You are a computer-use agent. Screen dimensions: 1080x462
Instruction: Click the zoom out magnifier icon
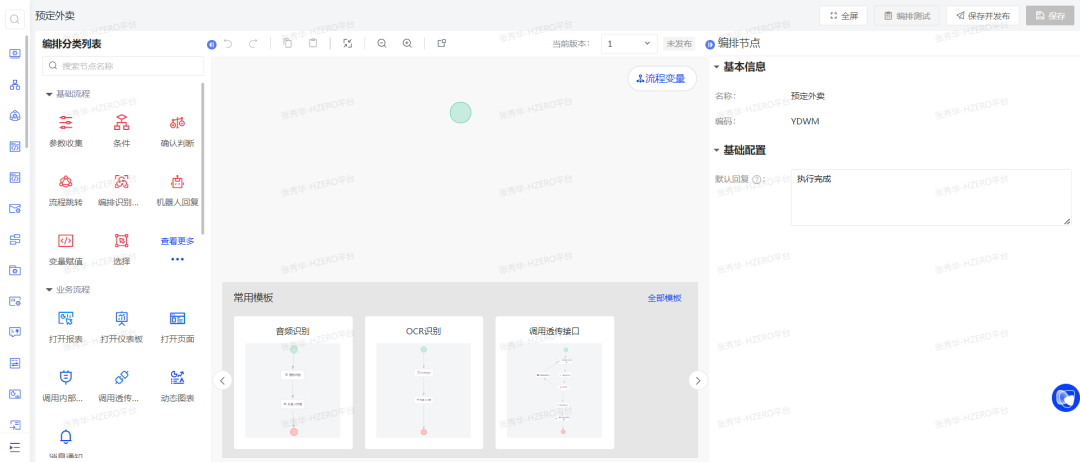(382, 44)
